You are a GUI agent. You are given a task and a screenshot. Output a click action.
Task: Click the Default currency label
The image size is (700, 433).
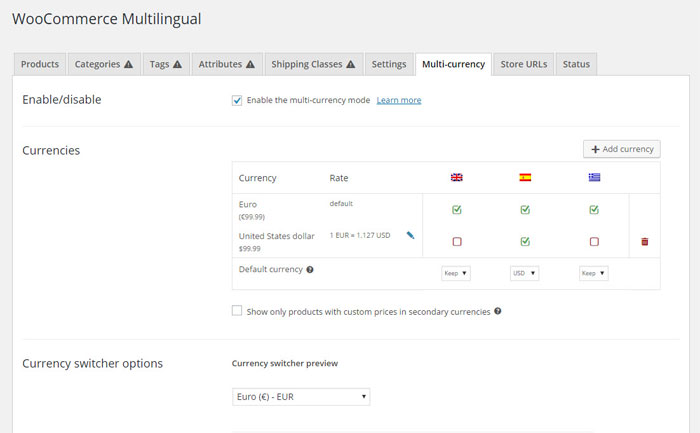point(271,269)
